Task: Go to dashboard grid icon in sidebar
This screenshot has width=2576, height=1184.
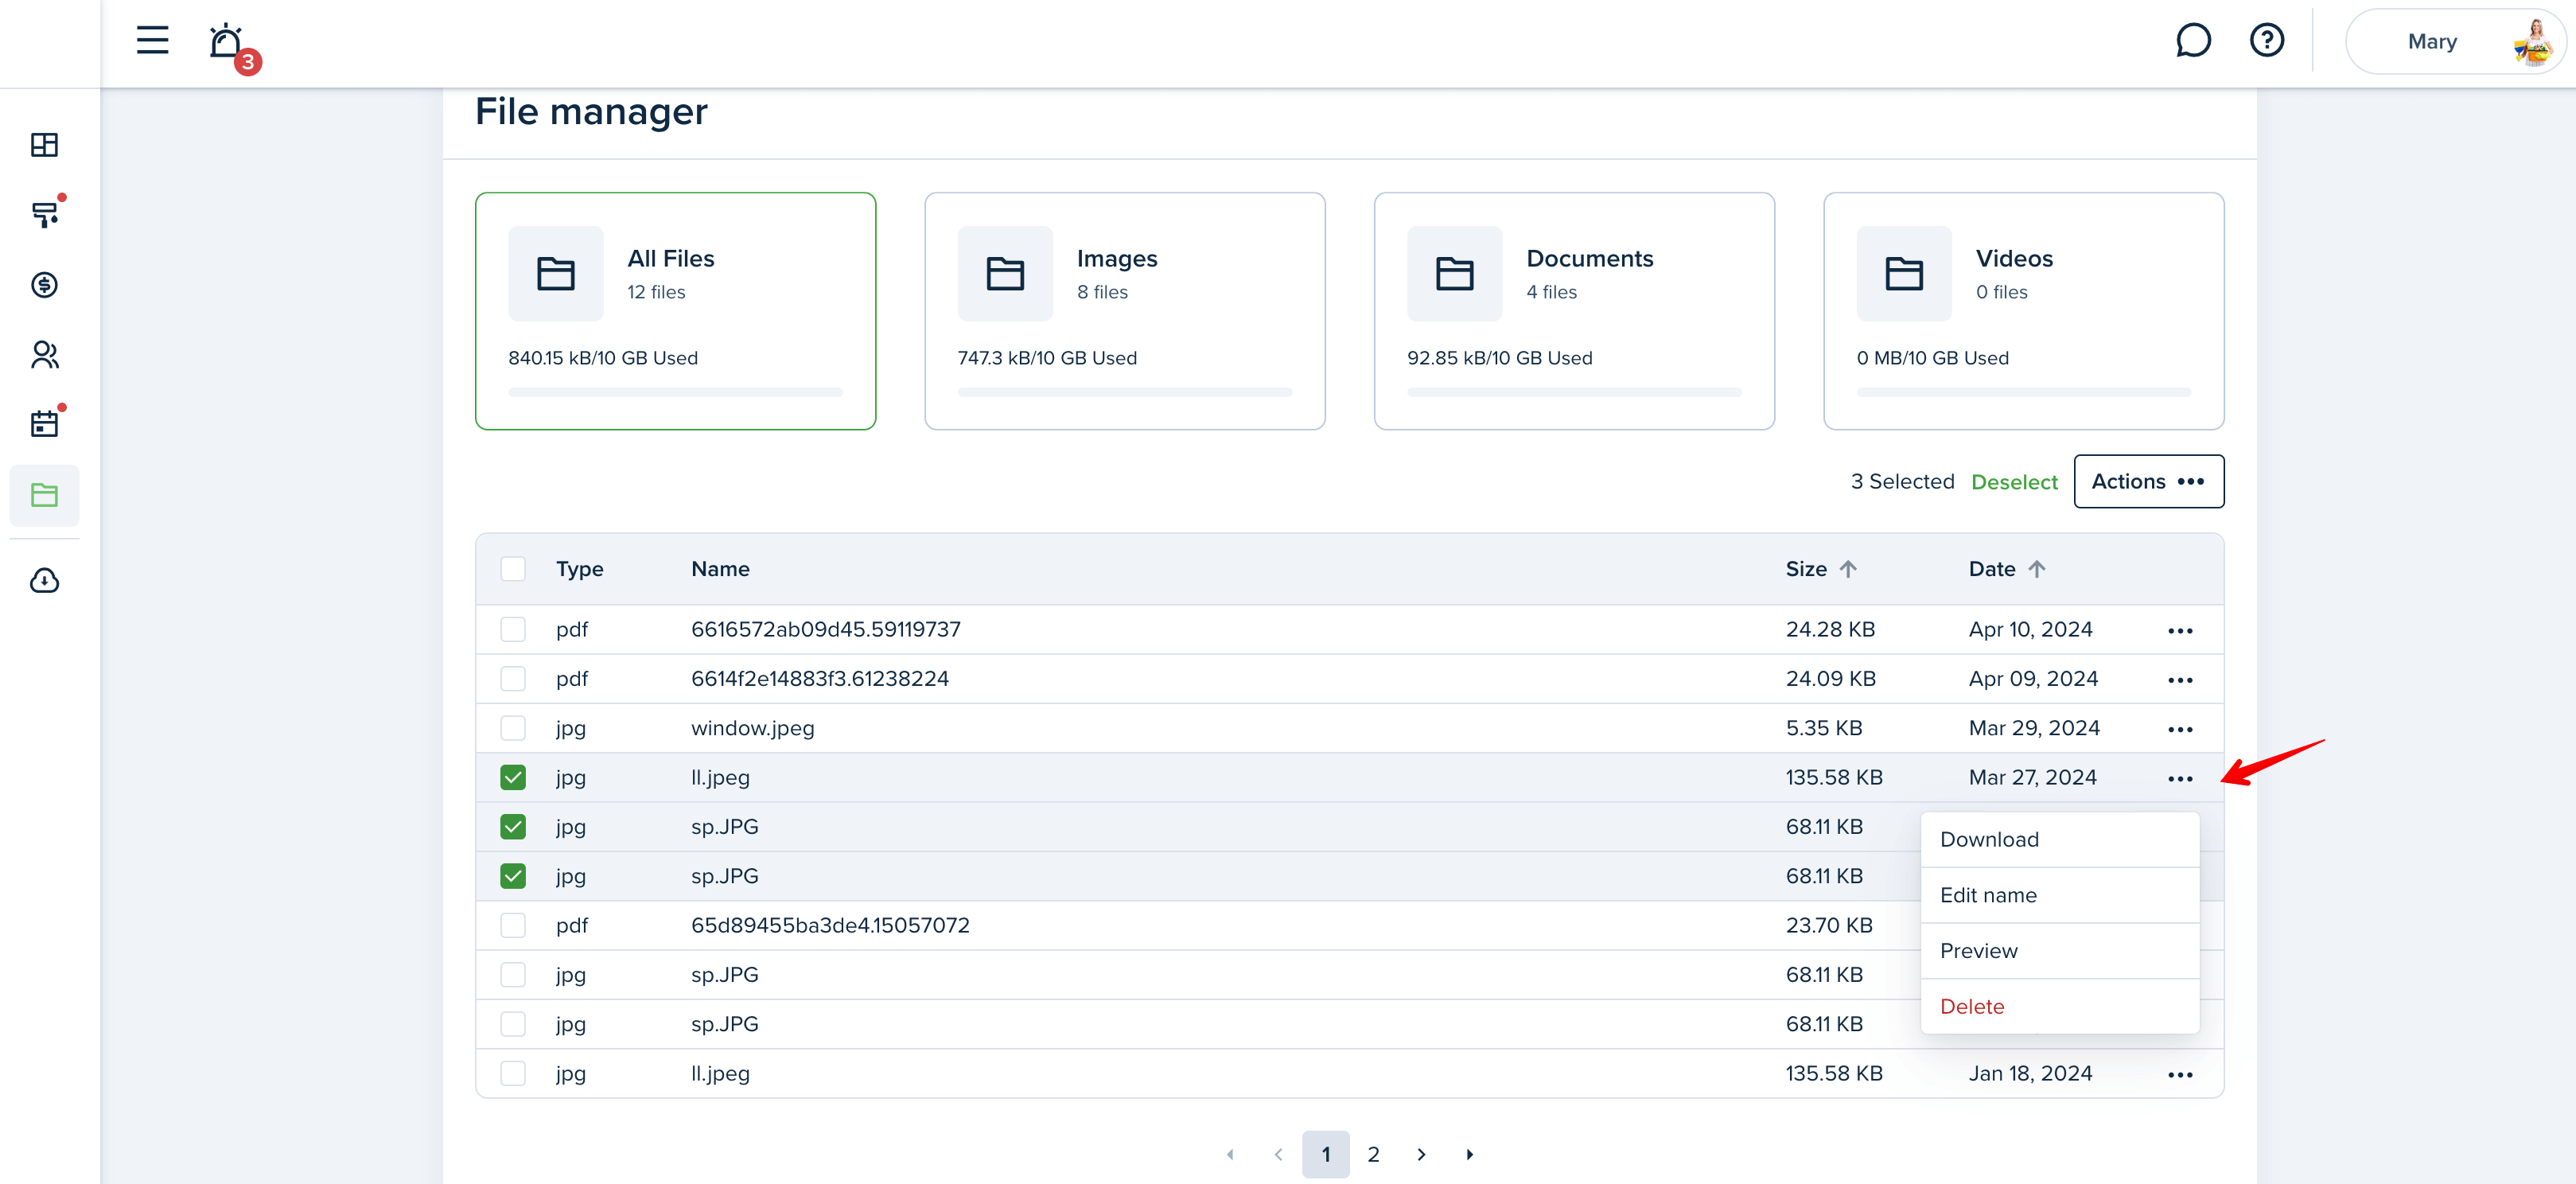Action: pos(44,145)
